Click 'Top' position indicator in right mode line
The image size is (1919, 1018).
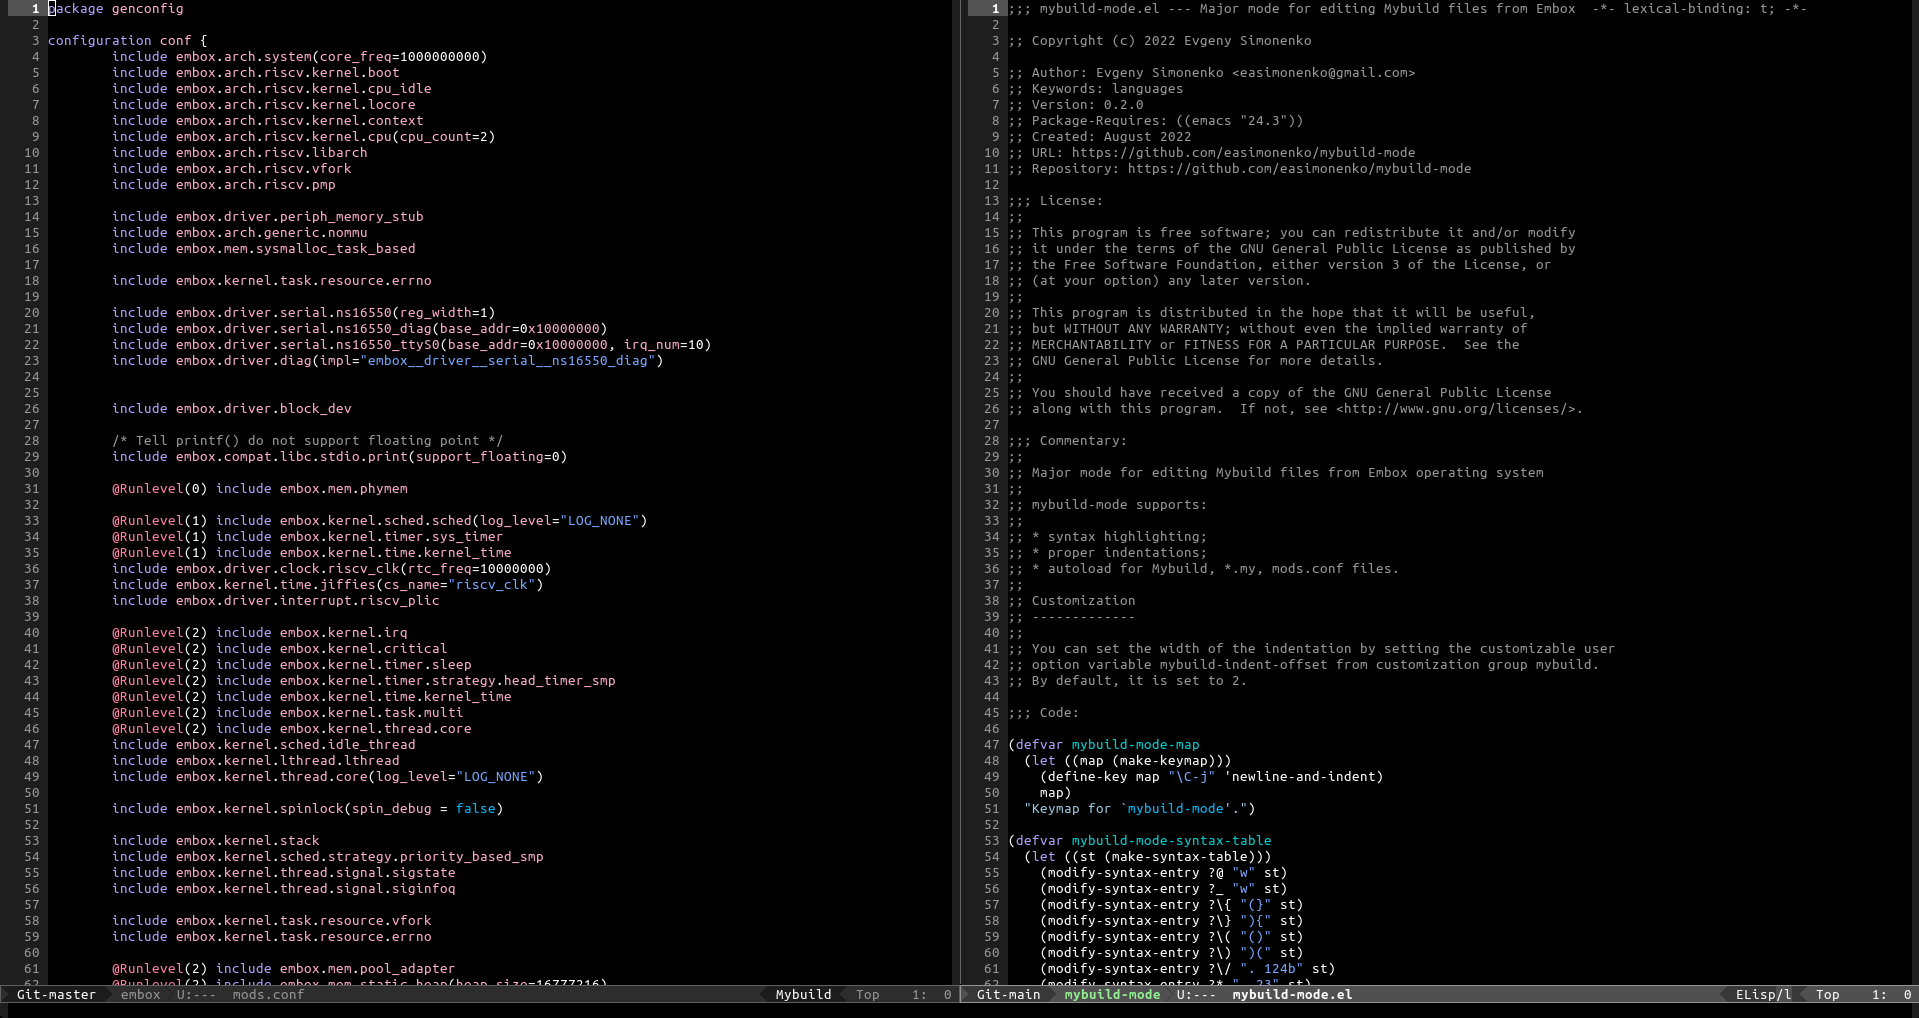[x=1827, y=995]
